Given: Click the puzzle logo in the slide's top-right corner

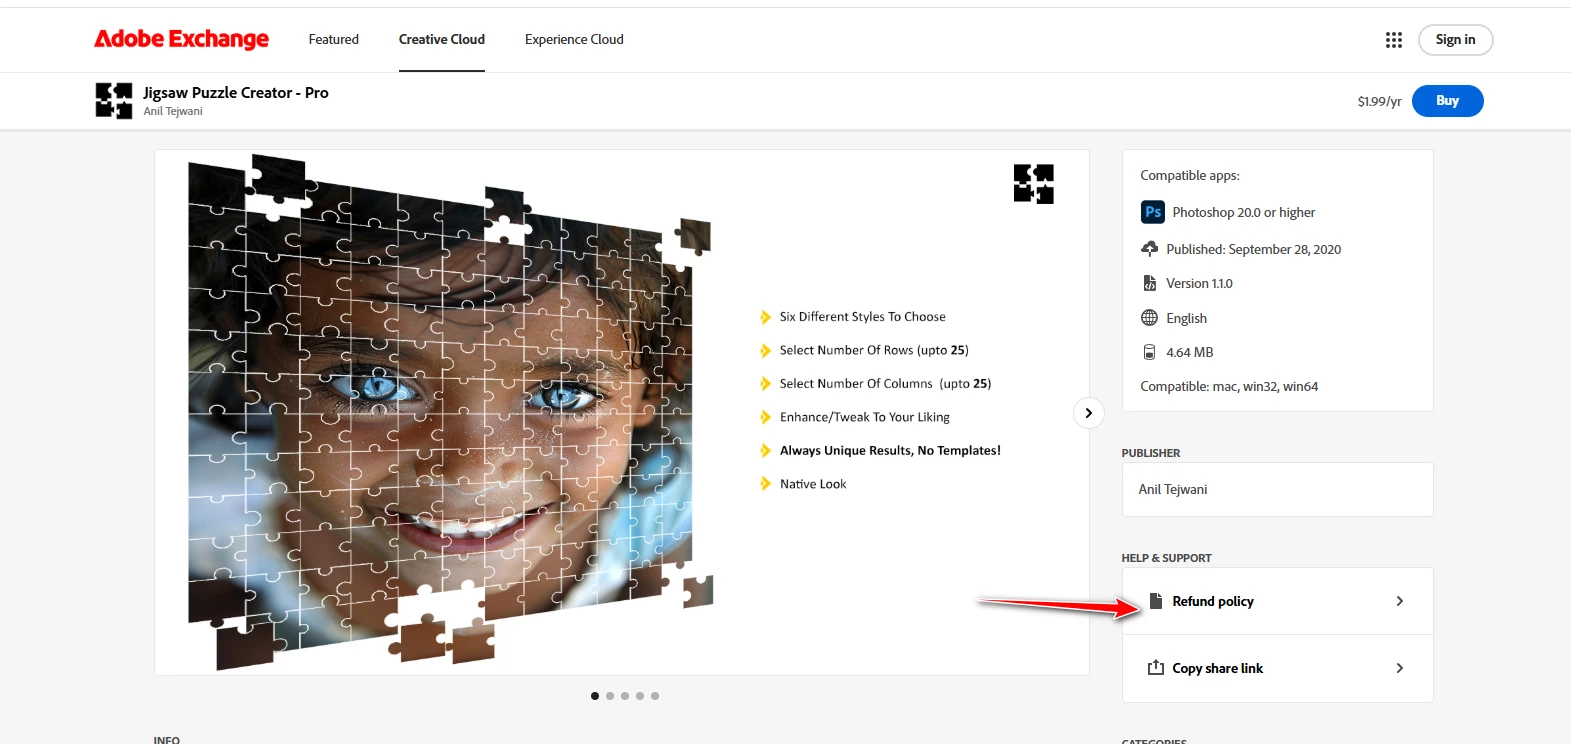Looking at the screenshot, I should 1034,184.
